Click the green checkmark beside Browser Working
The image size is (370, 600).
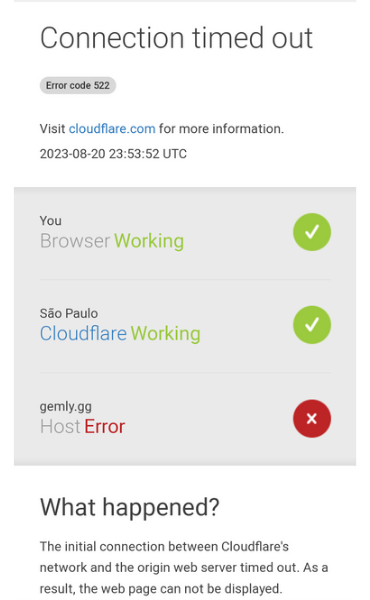312,232
